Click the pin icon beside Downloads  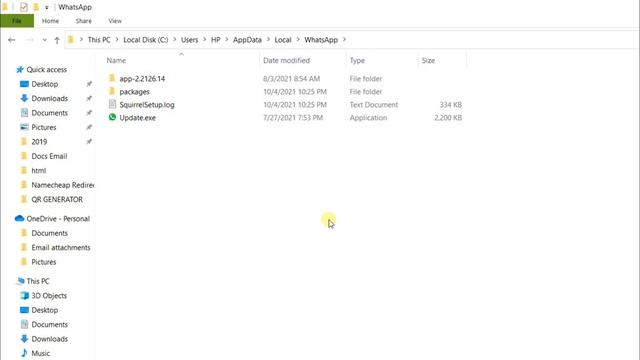point(89,98)
